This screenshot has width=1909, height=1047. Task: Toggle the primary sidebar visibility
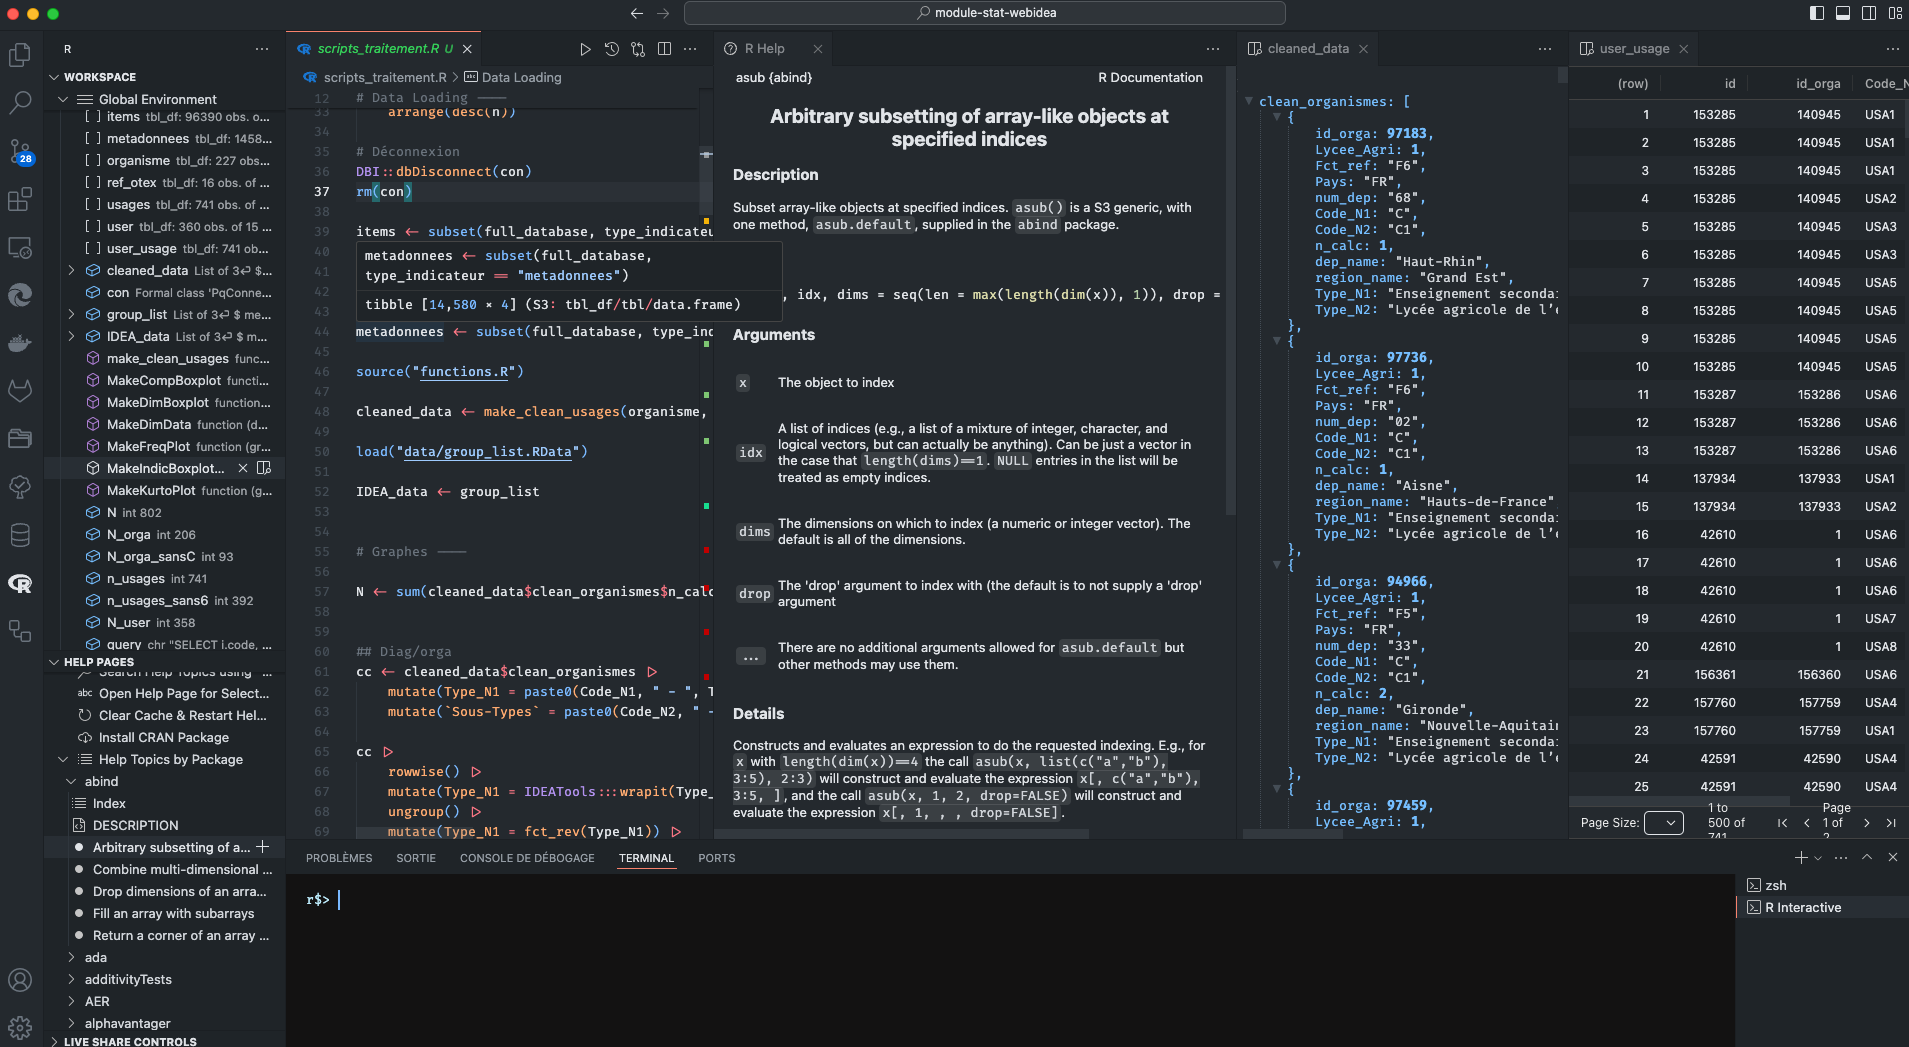click(1817, 13)
